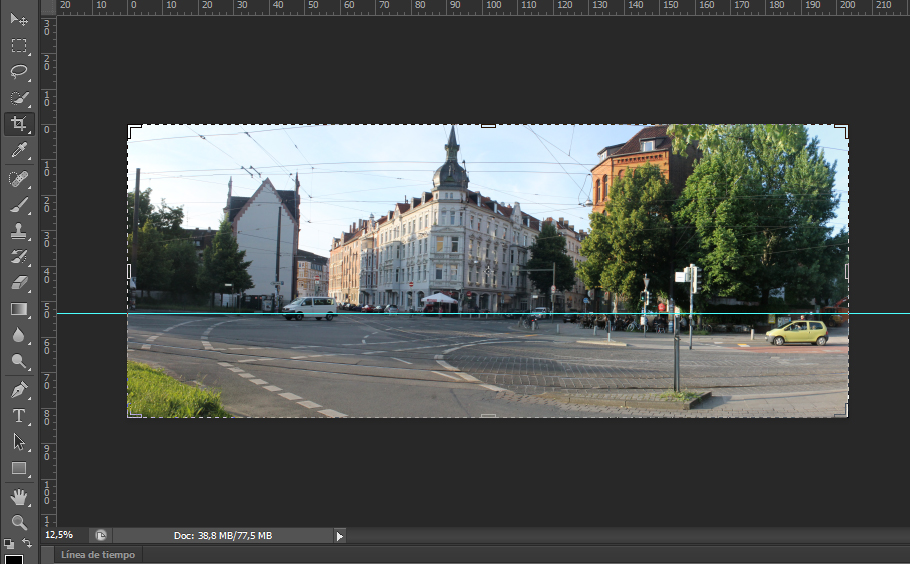Screen dimensions: 910x564
Task: Click the top-left crop corner handle
Action: 133,131
